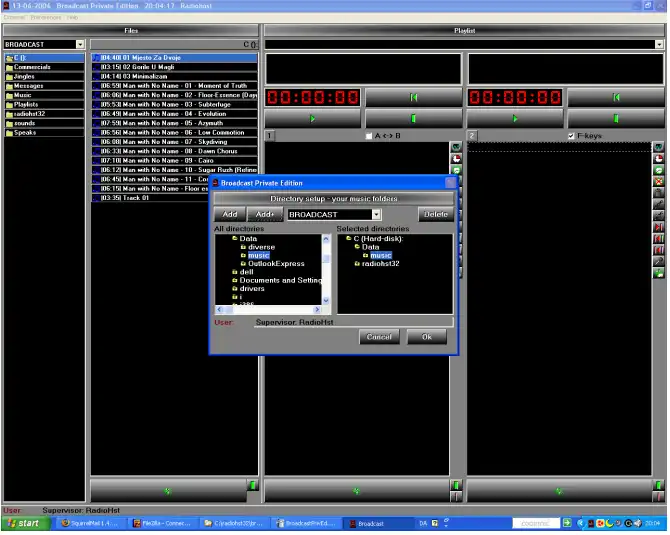Open the Playlist dropdown at top
The height and width of the screenshot is (535, 670).
[x=659, y=44]
